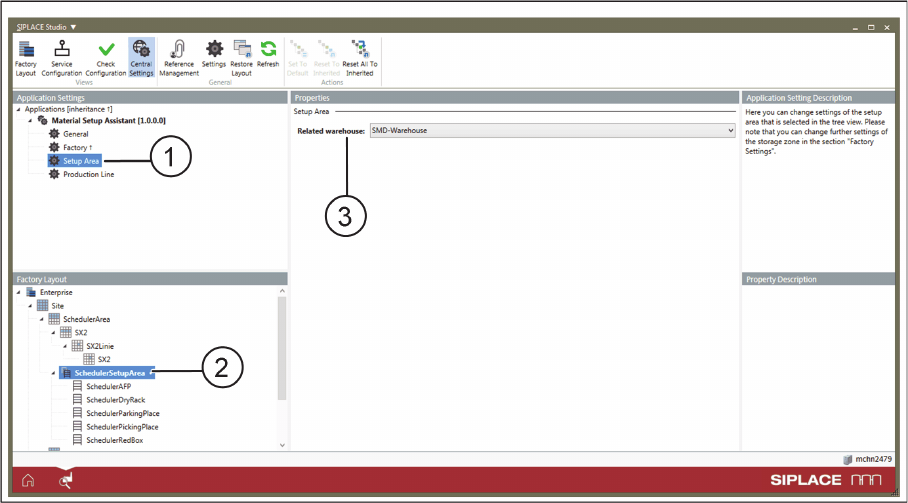Click the mchn2479 server status icon
The image size is (908, 503).
pos(847,460)
